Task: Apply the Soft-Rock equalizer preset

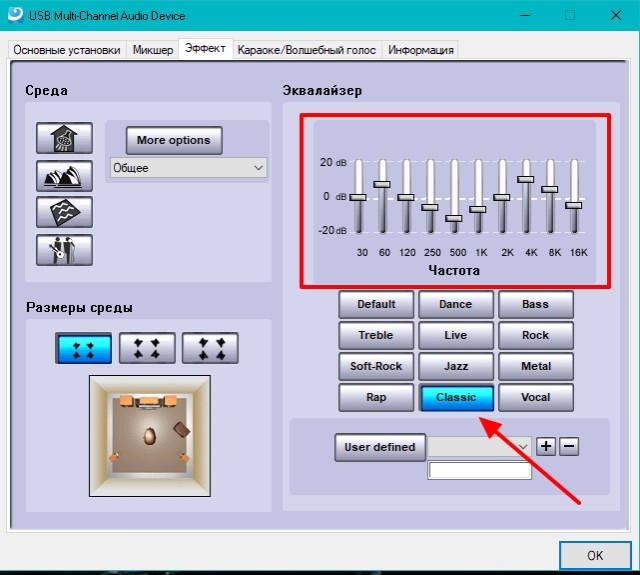Action: 376,366
